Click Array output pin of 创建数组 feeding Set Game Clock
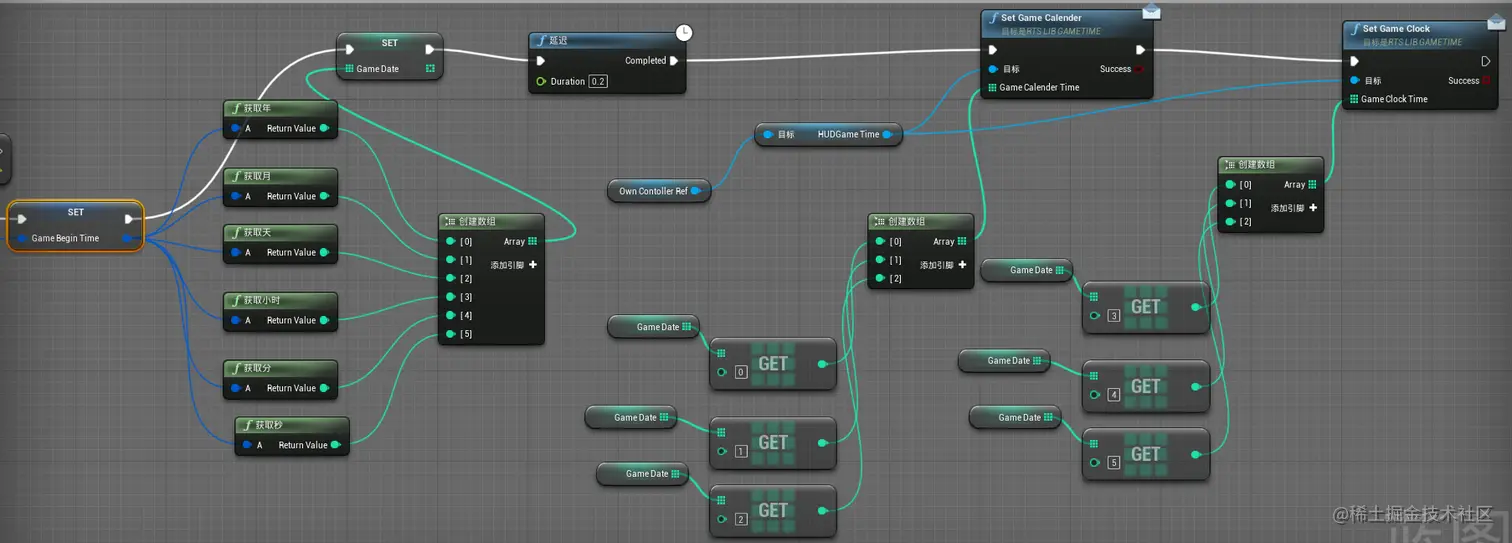The width and height of the screenshot is (1512, 543). coord(1312,185)
